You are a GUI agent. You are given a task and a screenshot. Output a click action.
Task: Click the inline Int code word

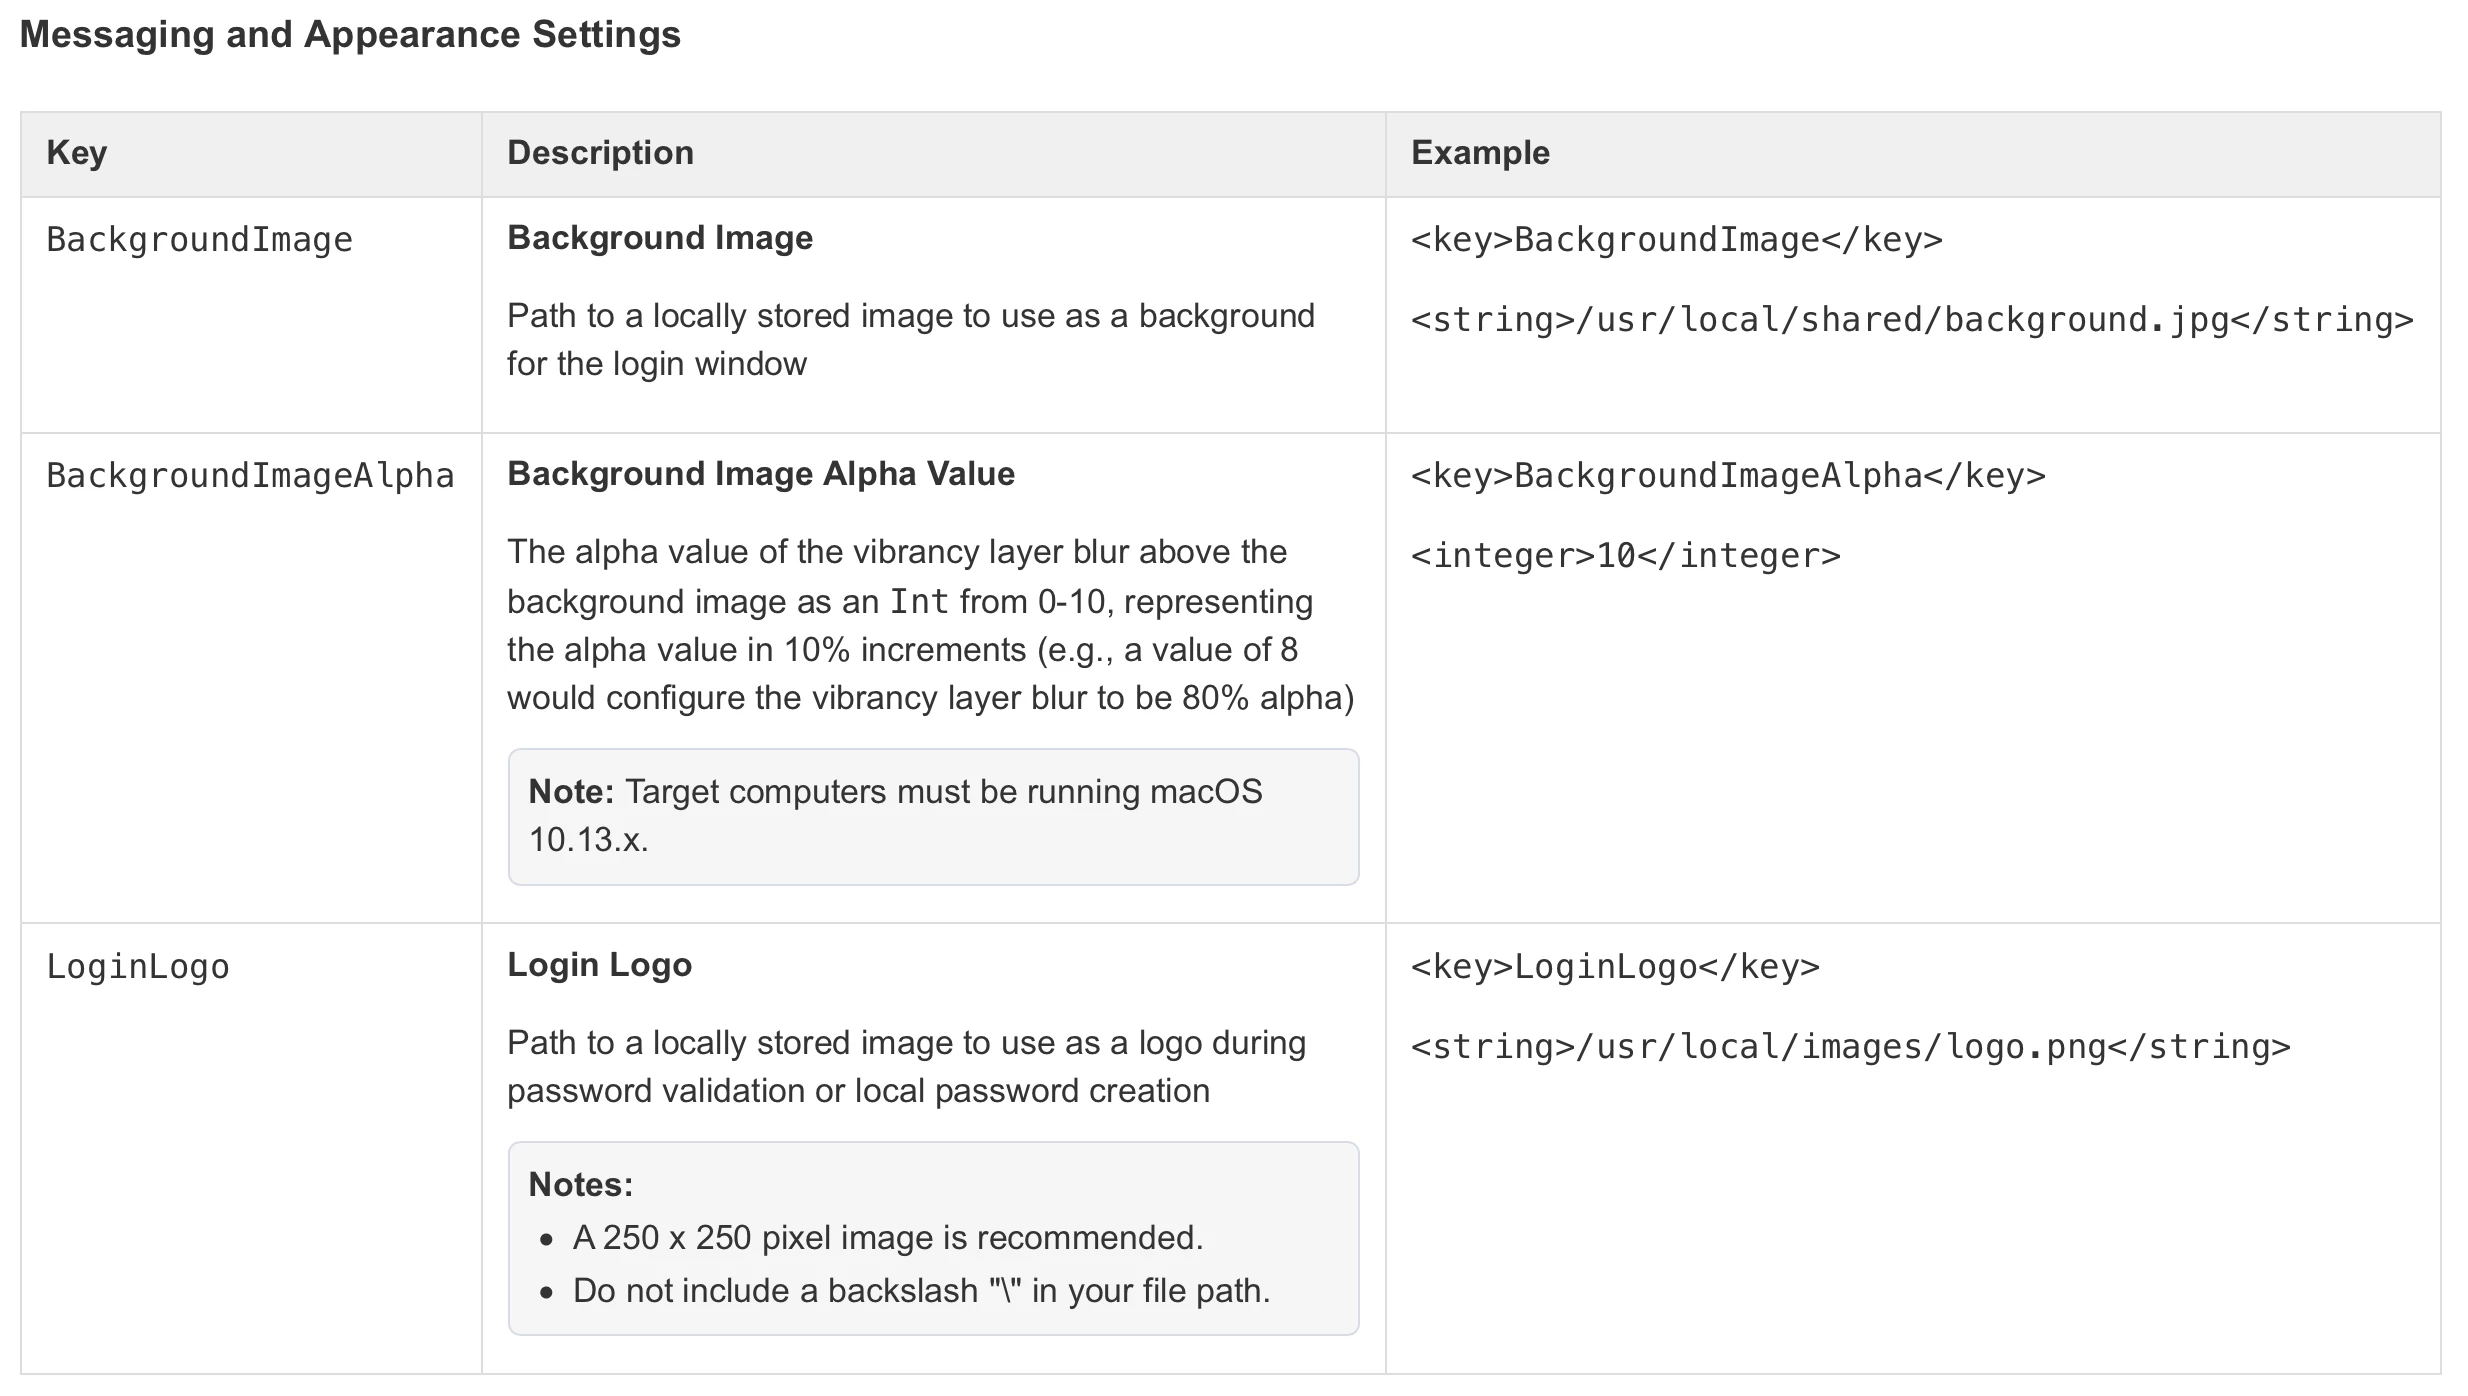(919, 602)
